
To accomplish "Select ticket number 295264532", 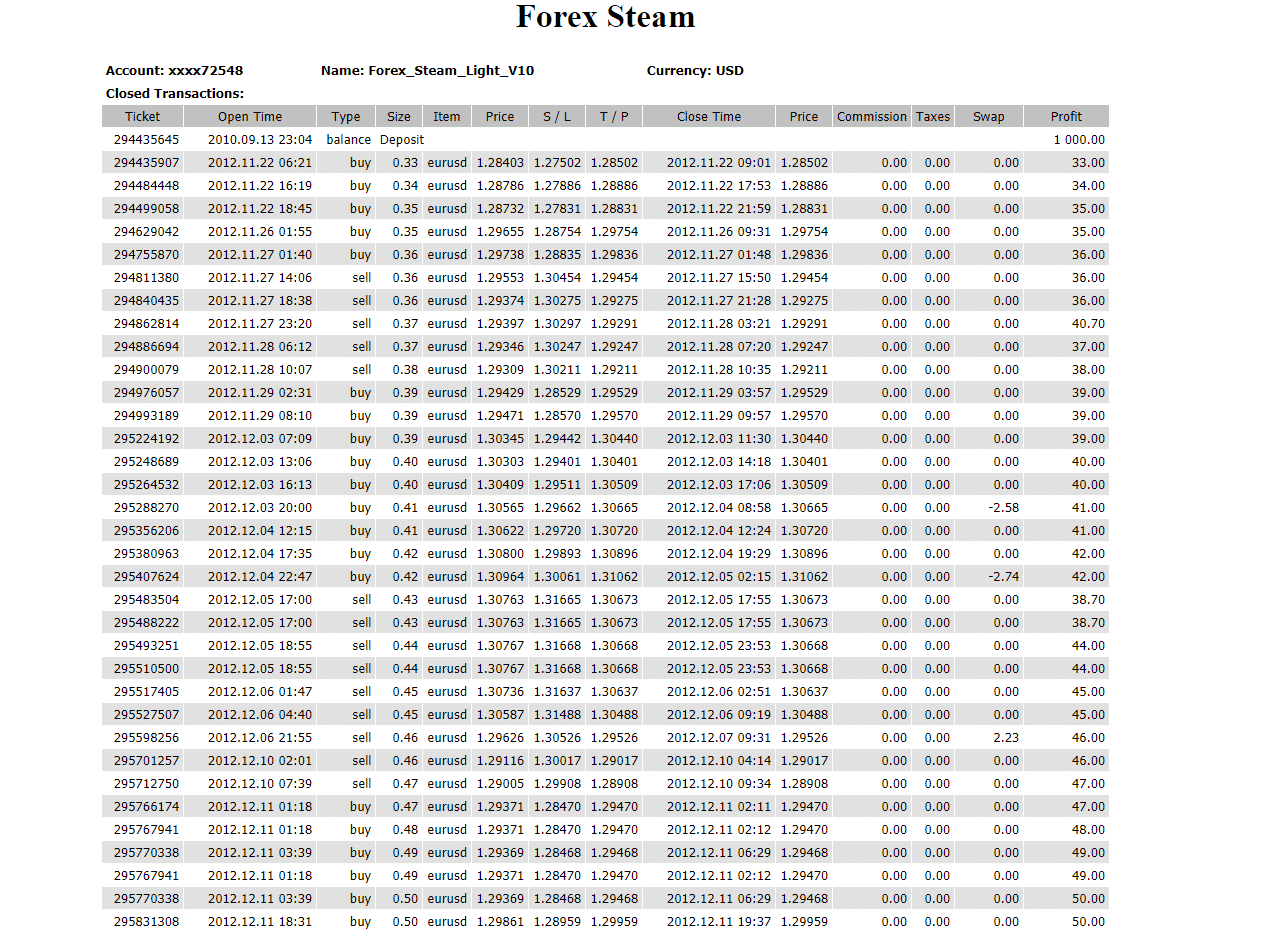I will point(146,485).
